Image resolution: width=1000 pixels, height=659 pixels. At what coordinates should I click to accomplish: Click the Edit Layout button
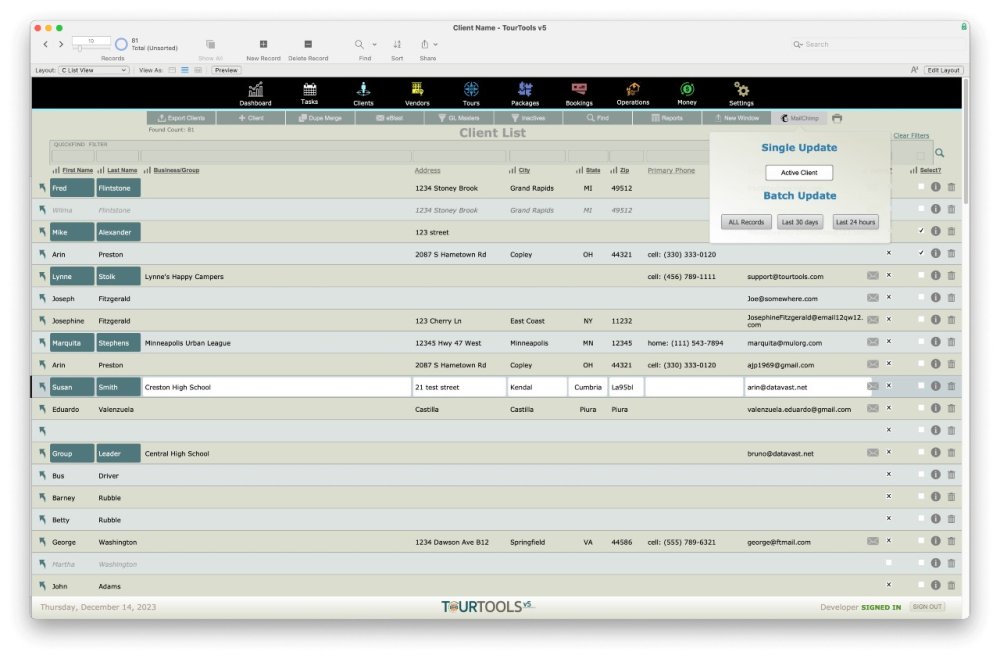click(943, 70)
